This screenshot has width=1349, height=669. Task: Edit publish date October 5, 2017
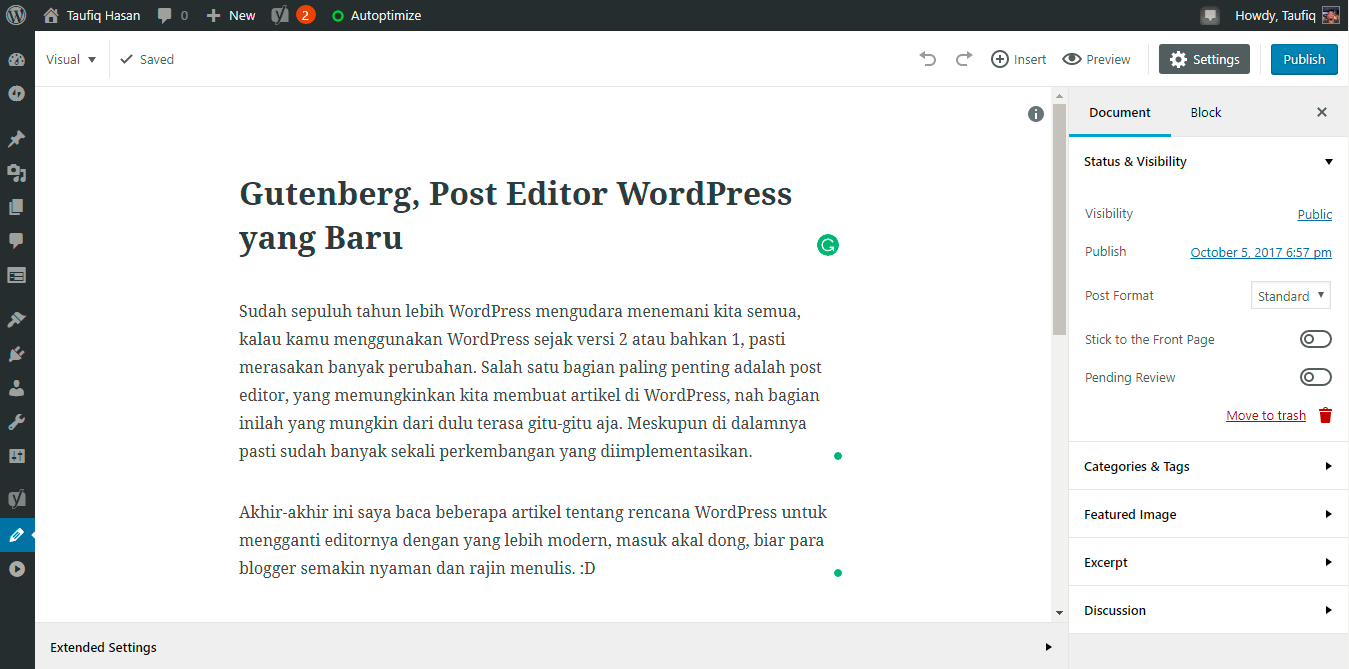coord(1261,252)
